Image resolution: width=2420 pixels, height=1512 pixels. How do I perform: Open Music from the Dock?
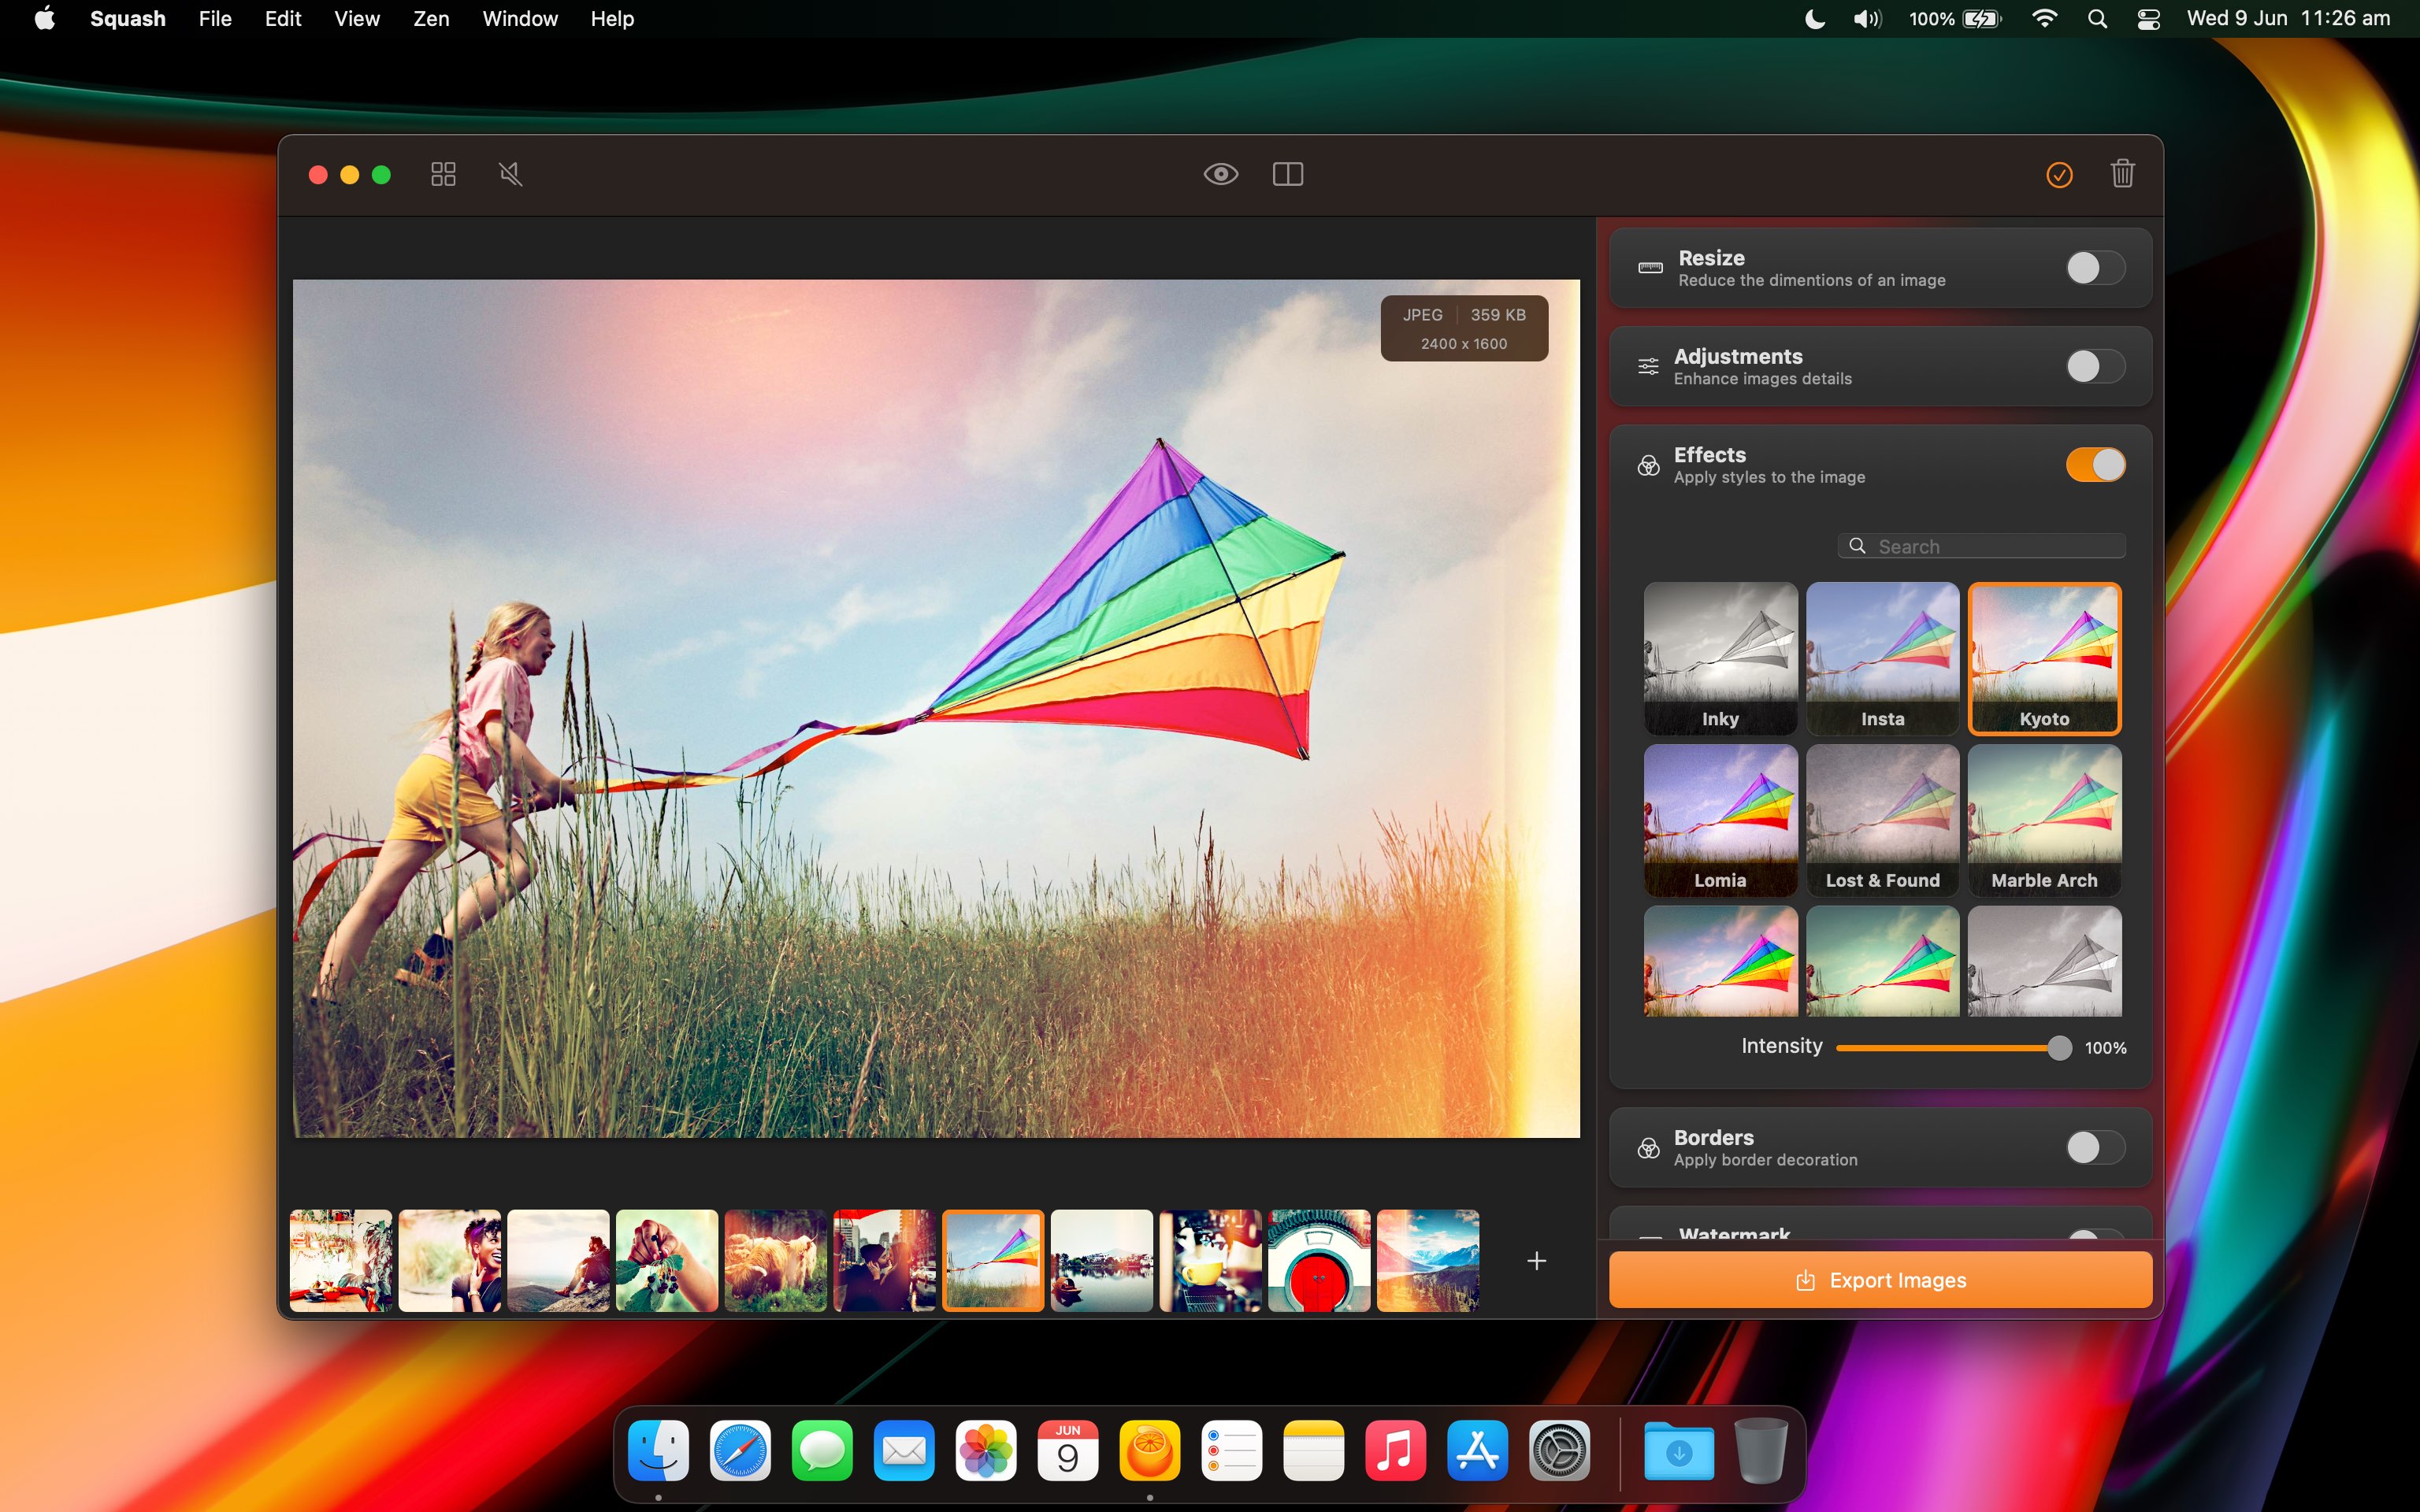[1396, 1450]
